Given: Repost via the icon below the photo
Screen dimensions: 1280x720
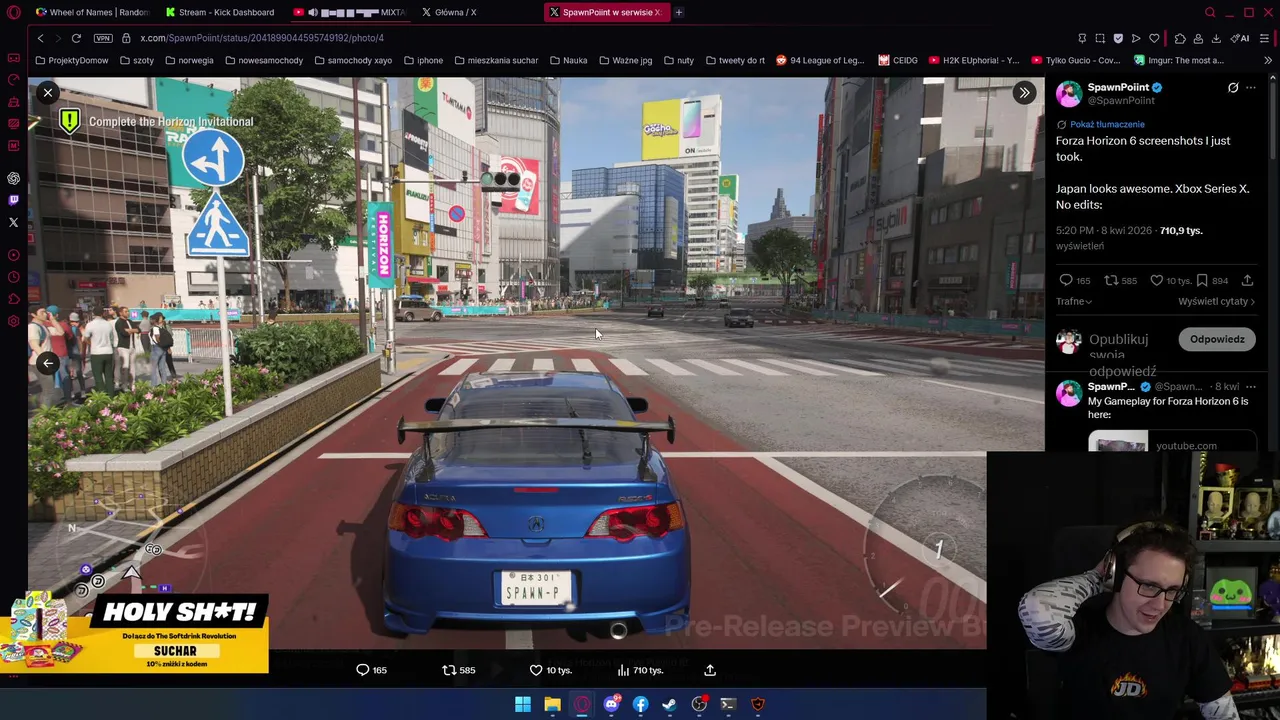Looking at the screenshot, I should pos(449,670).
